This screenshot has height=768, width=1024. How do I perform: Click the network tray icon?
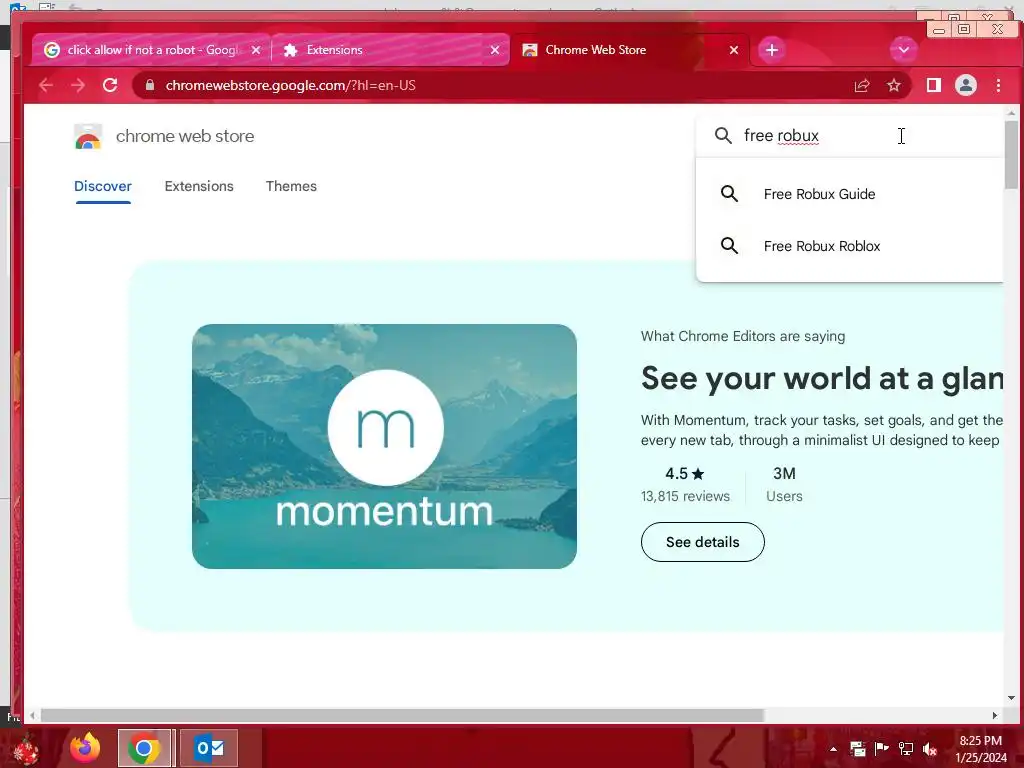click(906, 749)
